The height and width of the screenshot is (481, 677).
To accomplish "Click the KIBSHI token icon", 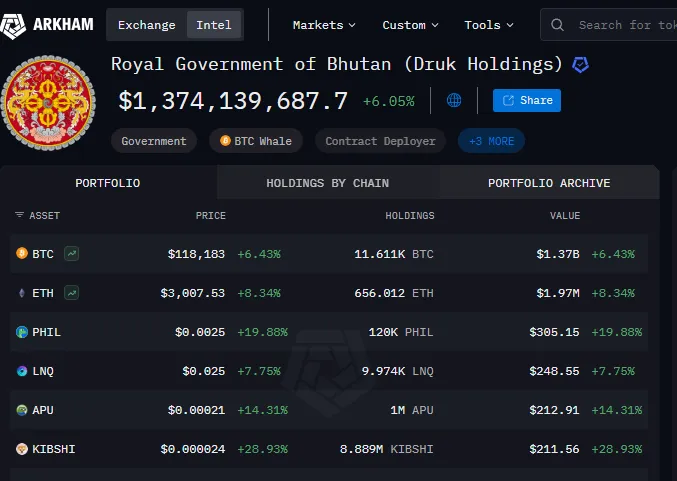I will [x=22, y=449].
